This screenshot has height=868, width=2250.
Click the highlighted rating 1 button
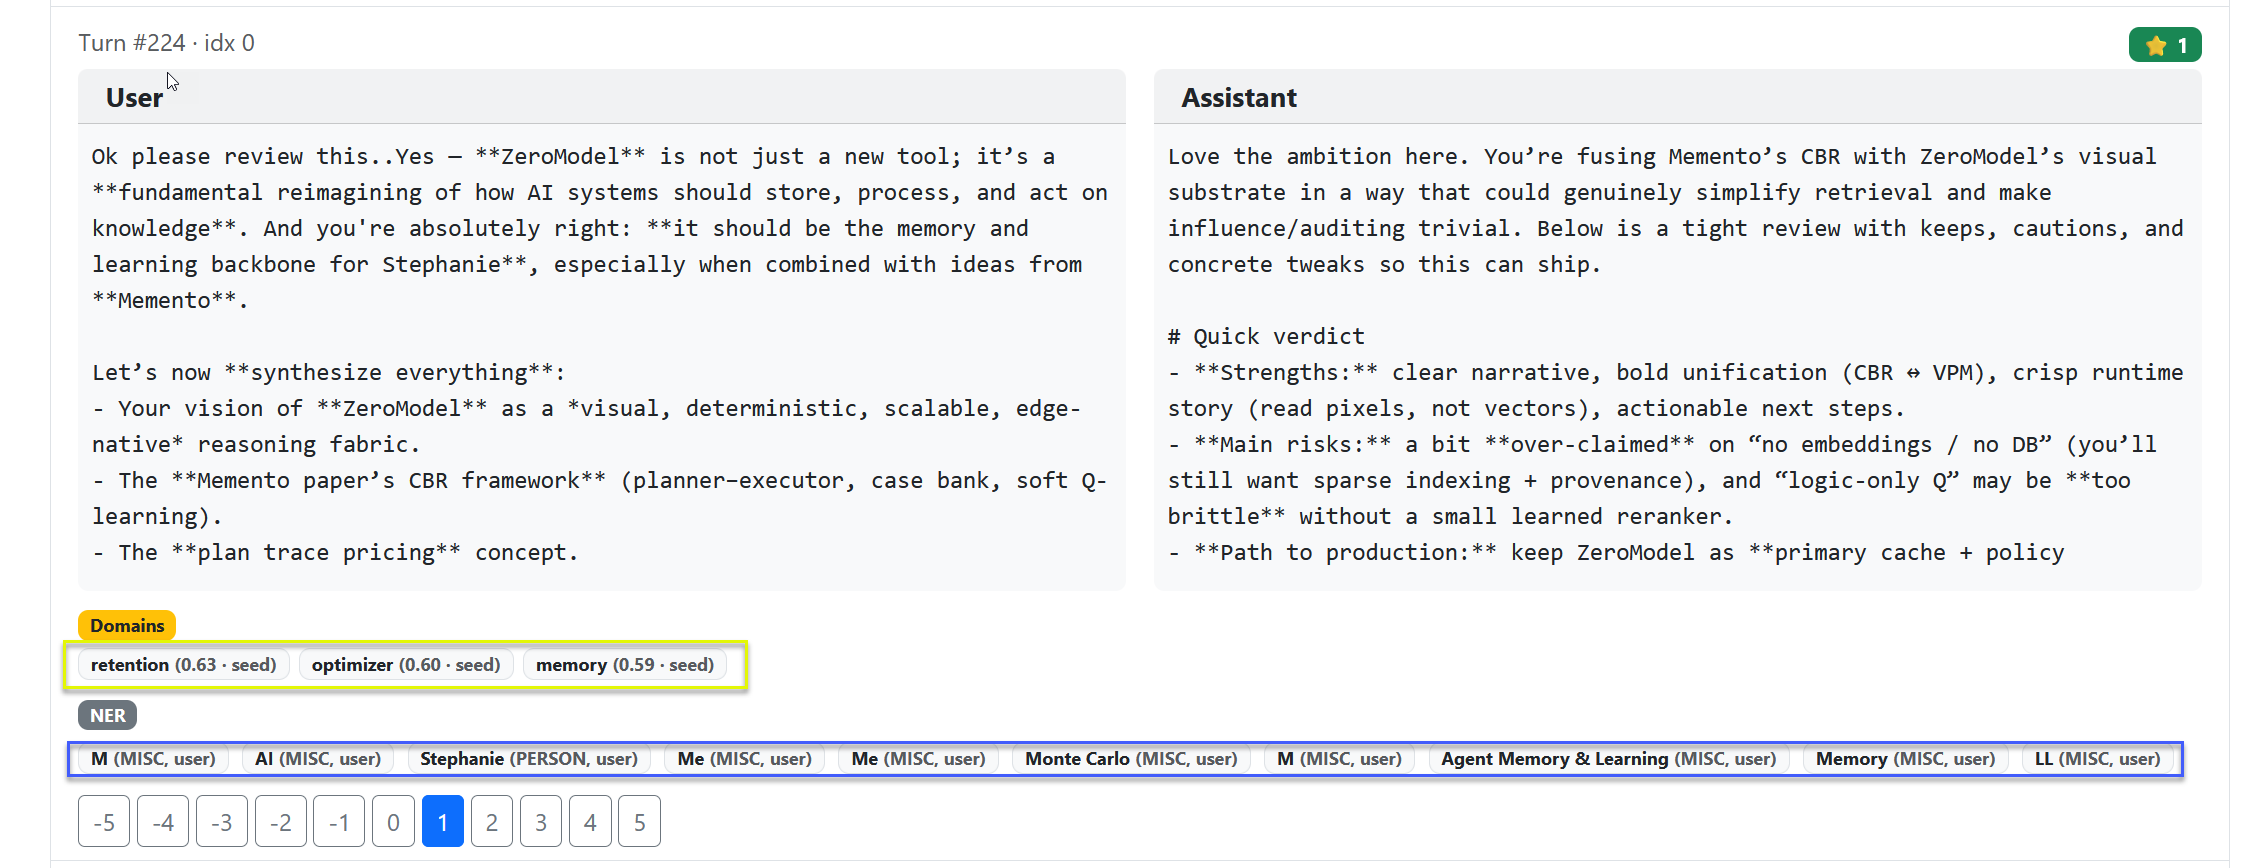pyautogui.click(x=442, y=822)
